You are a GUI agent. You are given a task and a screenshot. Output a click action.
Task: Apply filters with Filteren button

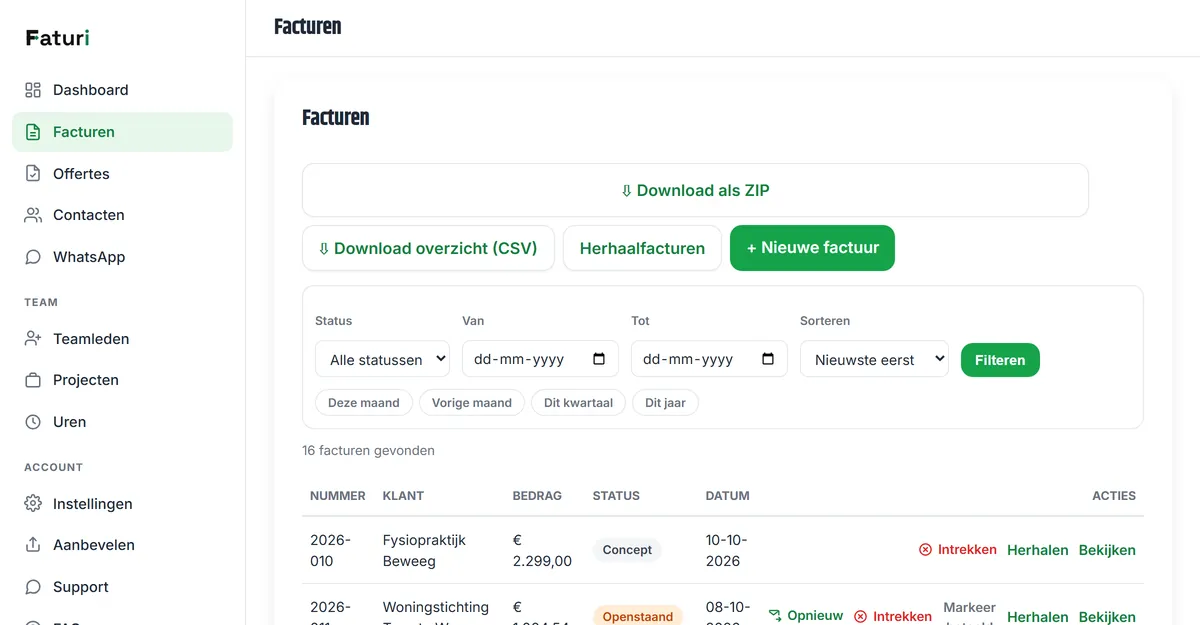click(1000, 360)
